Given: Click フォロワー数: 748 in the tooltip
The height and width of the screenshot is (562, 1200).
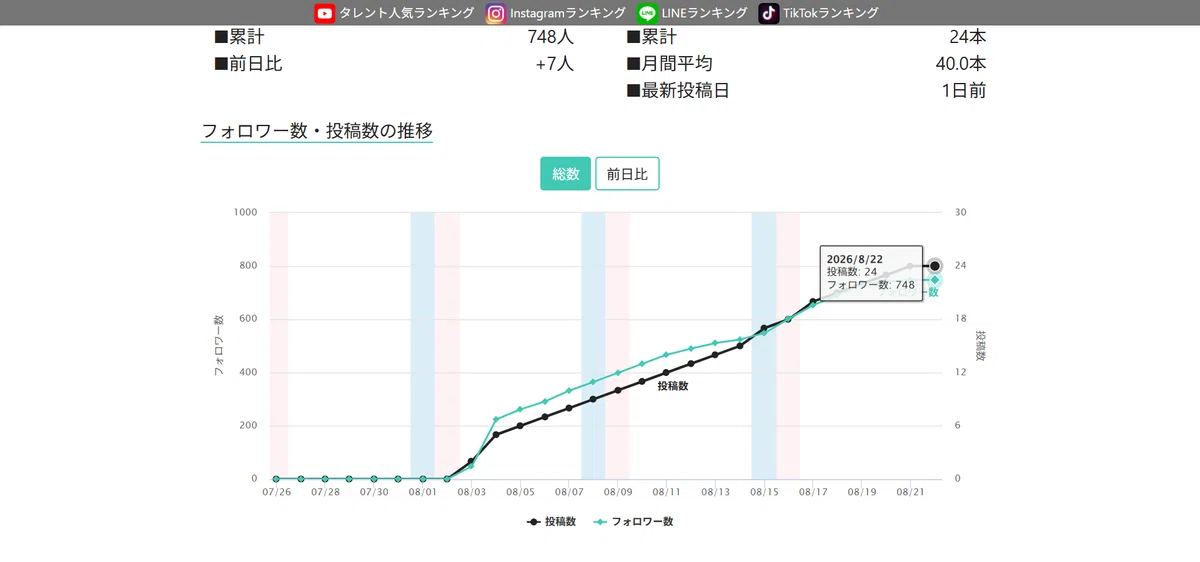Looking at the screenshot, I should [871, 285].
